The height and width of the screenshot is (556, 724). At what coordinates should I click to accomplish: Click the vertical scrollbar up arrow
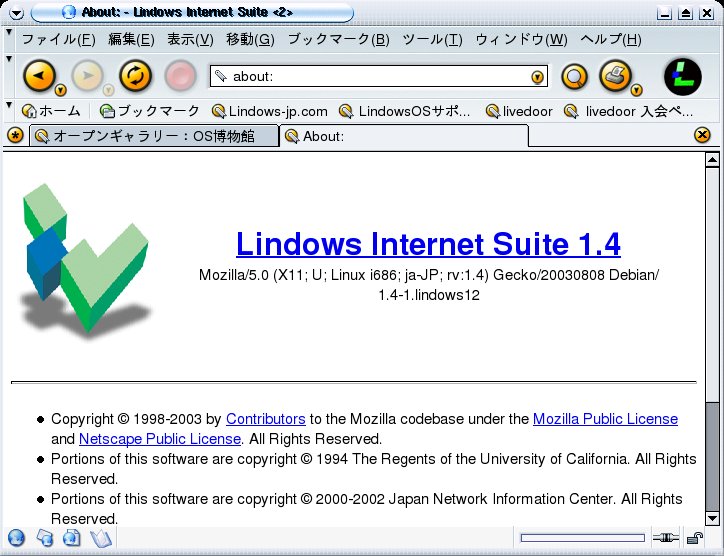(x=712, y=160)
